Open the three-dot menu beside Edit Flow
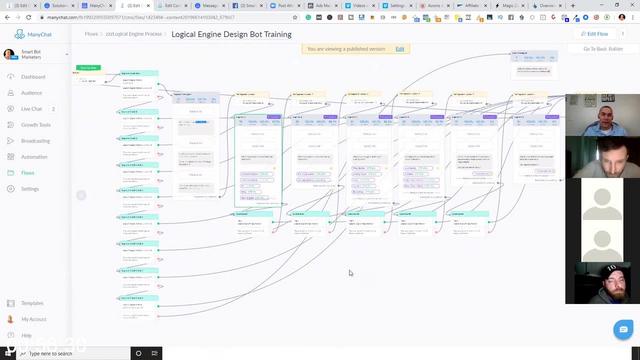The image size is (640, 360). coord(623,34)
